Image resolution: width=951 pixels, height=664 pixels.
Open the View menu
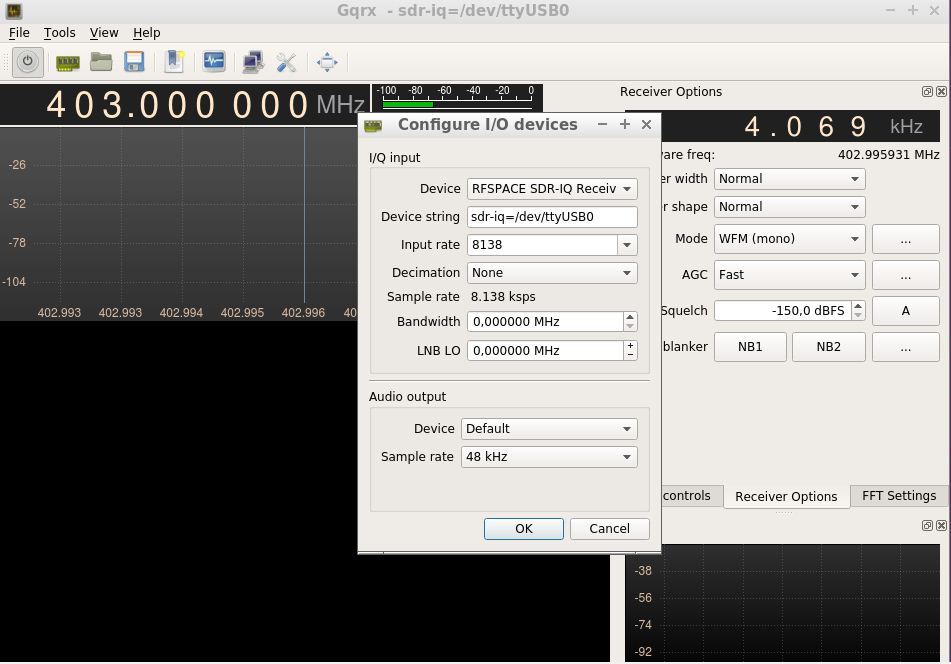click(104, 33)
